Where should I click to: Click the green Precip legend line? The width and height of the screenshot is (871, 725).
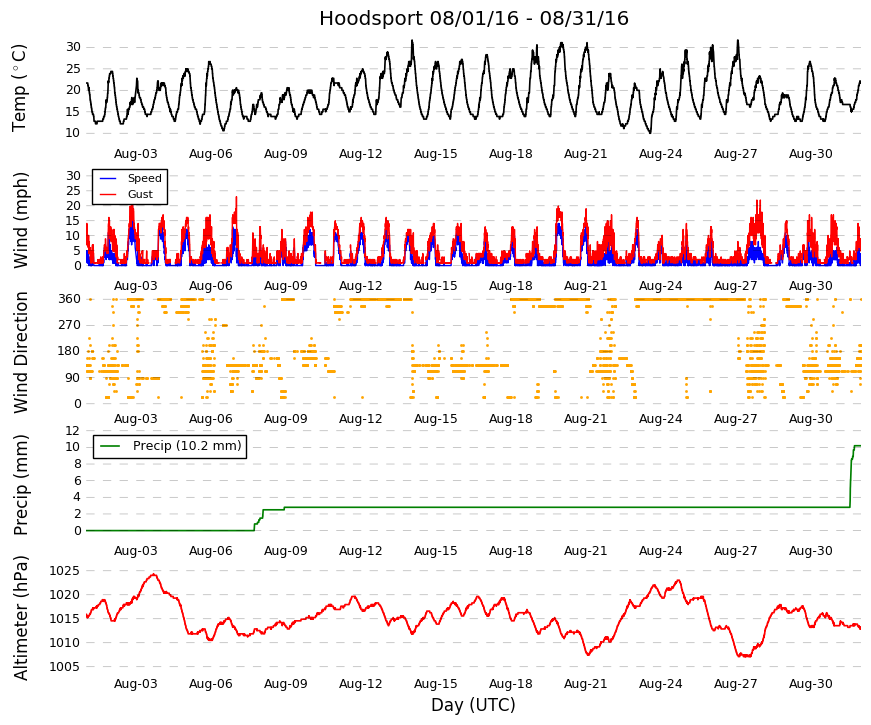pyautogui.click(x=110, y=446)
